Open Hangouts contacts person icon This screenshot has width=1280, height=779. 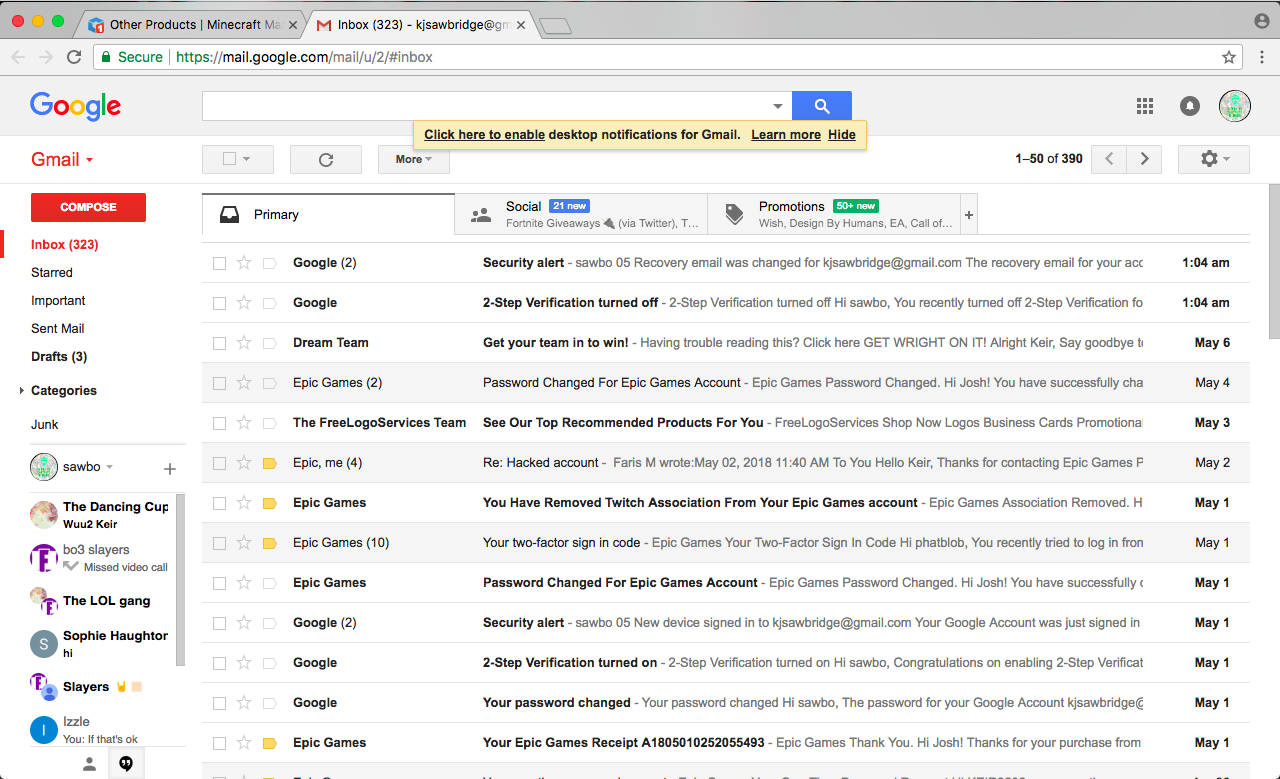89,764
